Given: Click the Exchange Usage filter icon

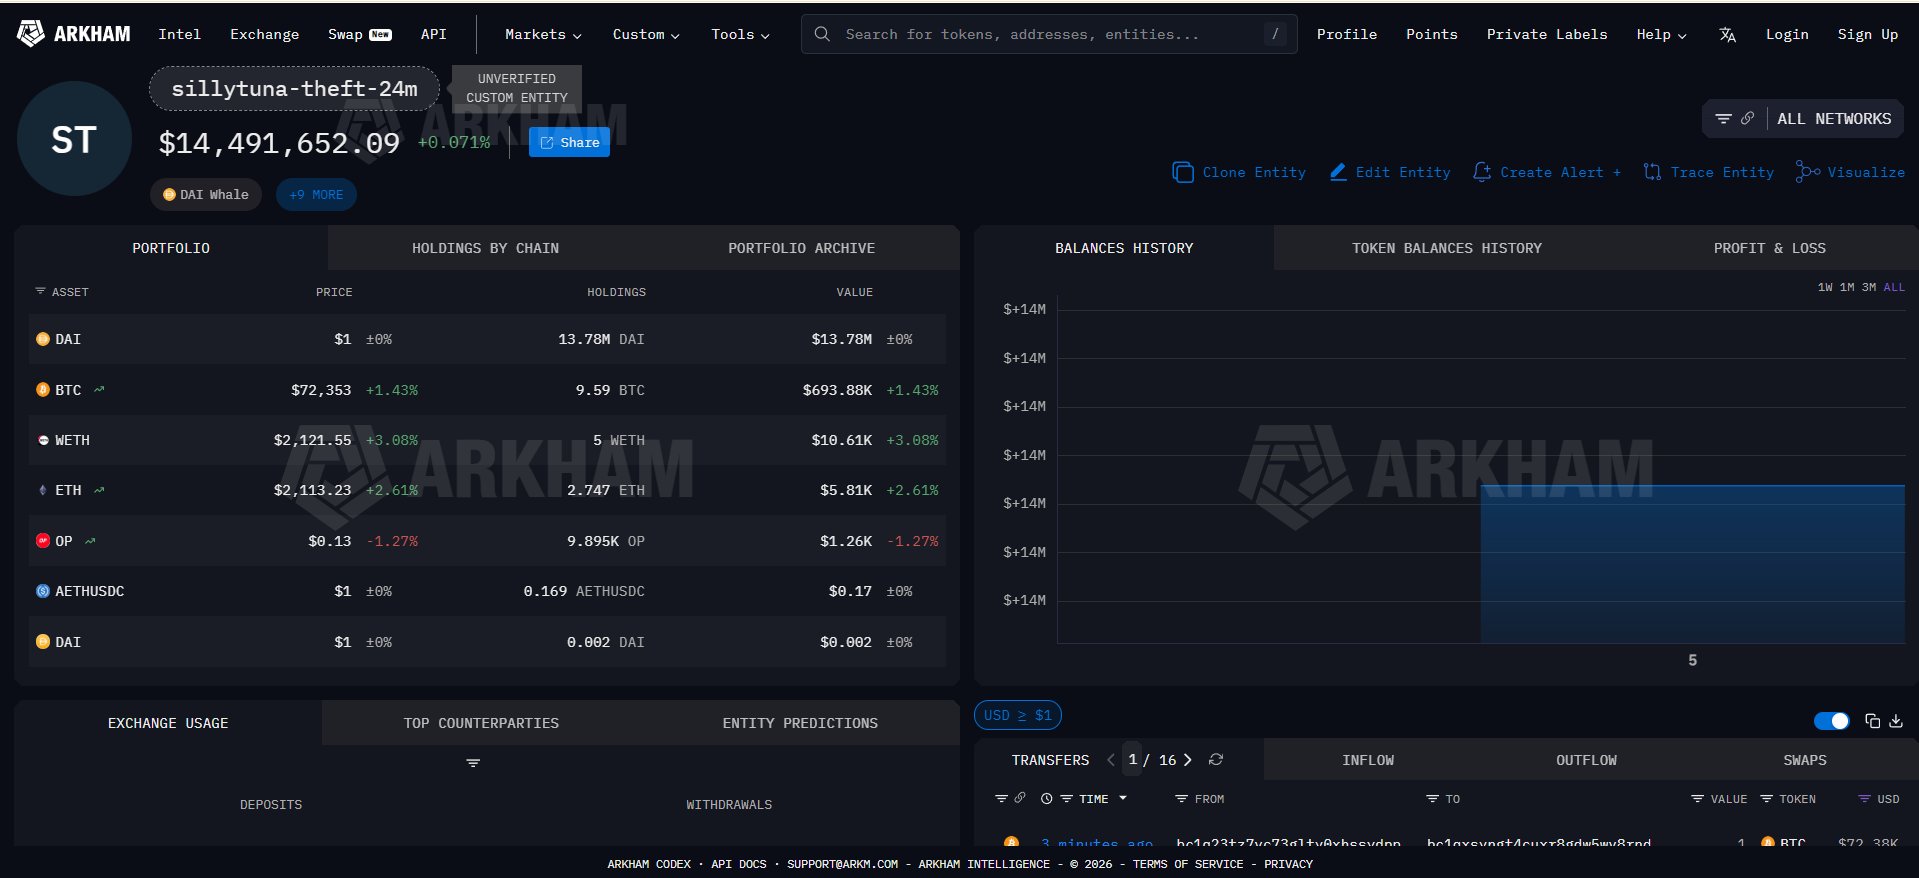Looking at the screenshot, I should point(473,763).
